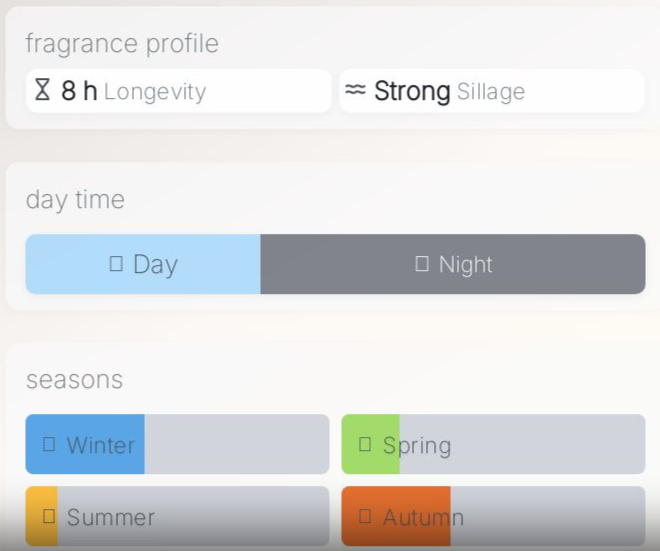Click the wavy sillage icon
This screenshot has width=660, height=551.
tap(355, 91)
